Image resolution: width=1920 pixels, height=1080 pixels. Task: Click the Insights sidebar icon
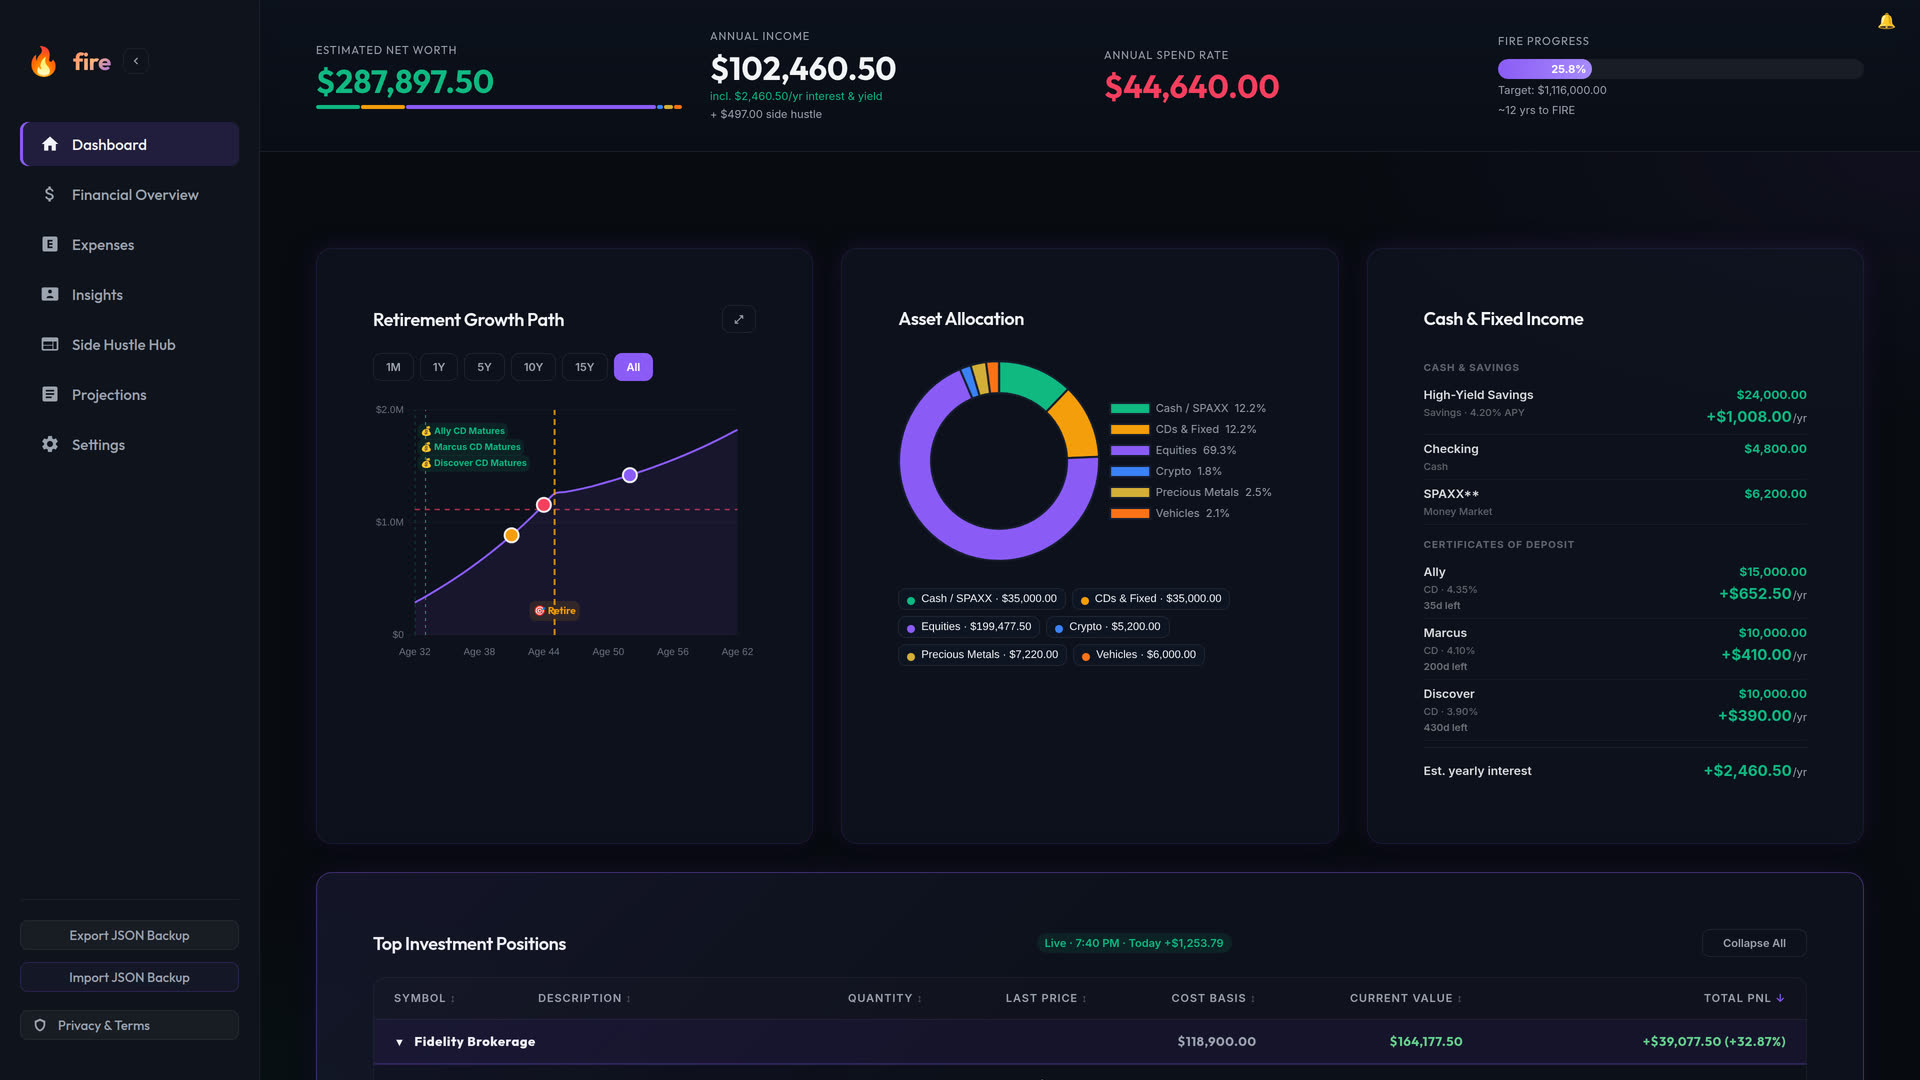pos(50,294)
